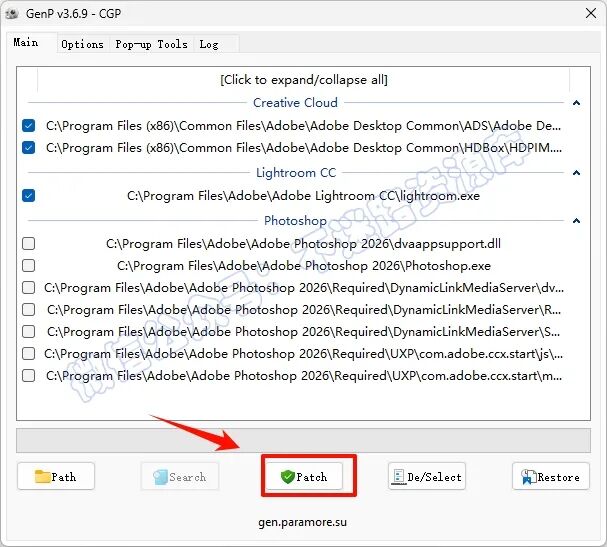Collapse the Lightroom CC group arrow
This screenshot has height=547, width=607.
click(x=576, y=173)
